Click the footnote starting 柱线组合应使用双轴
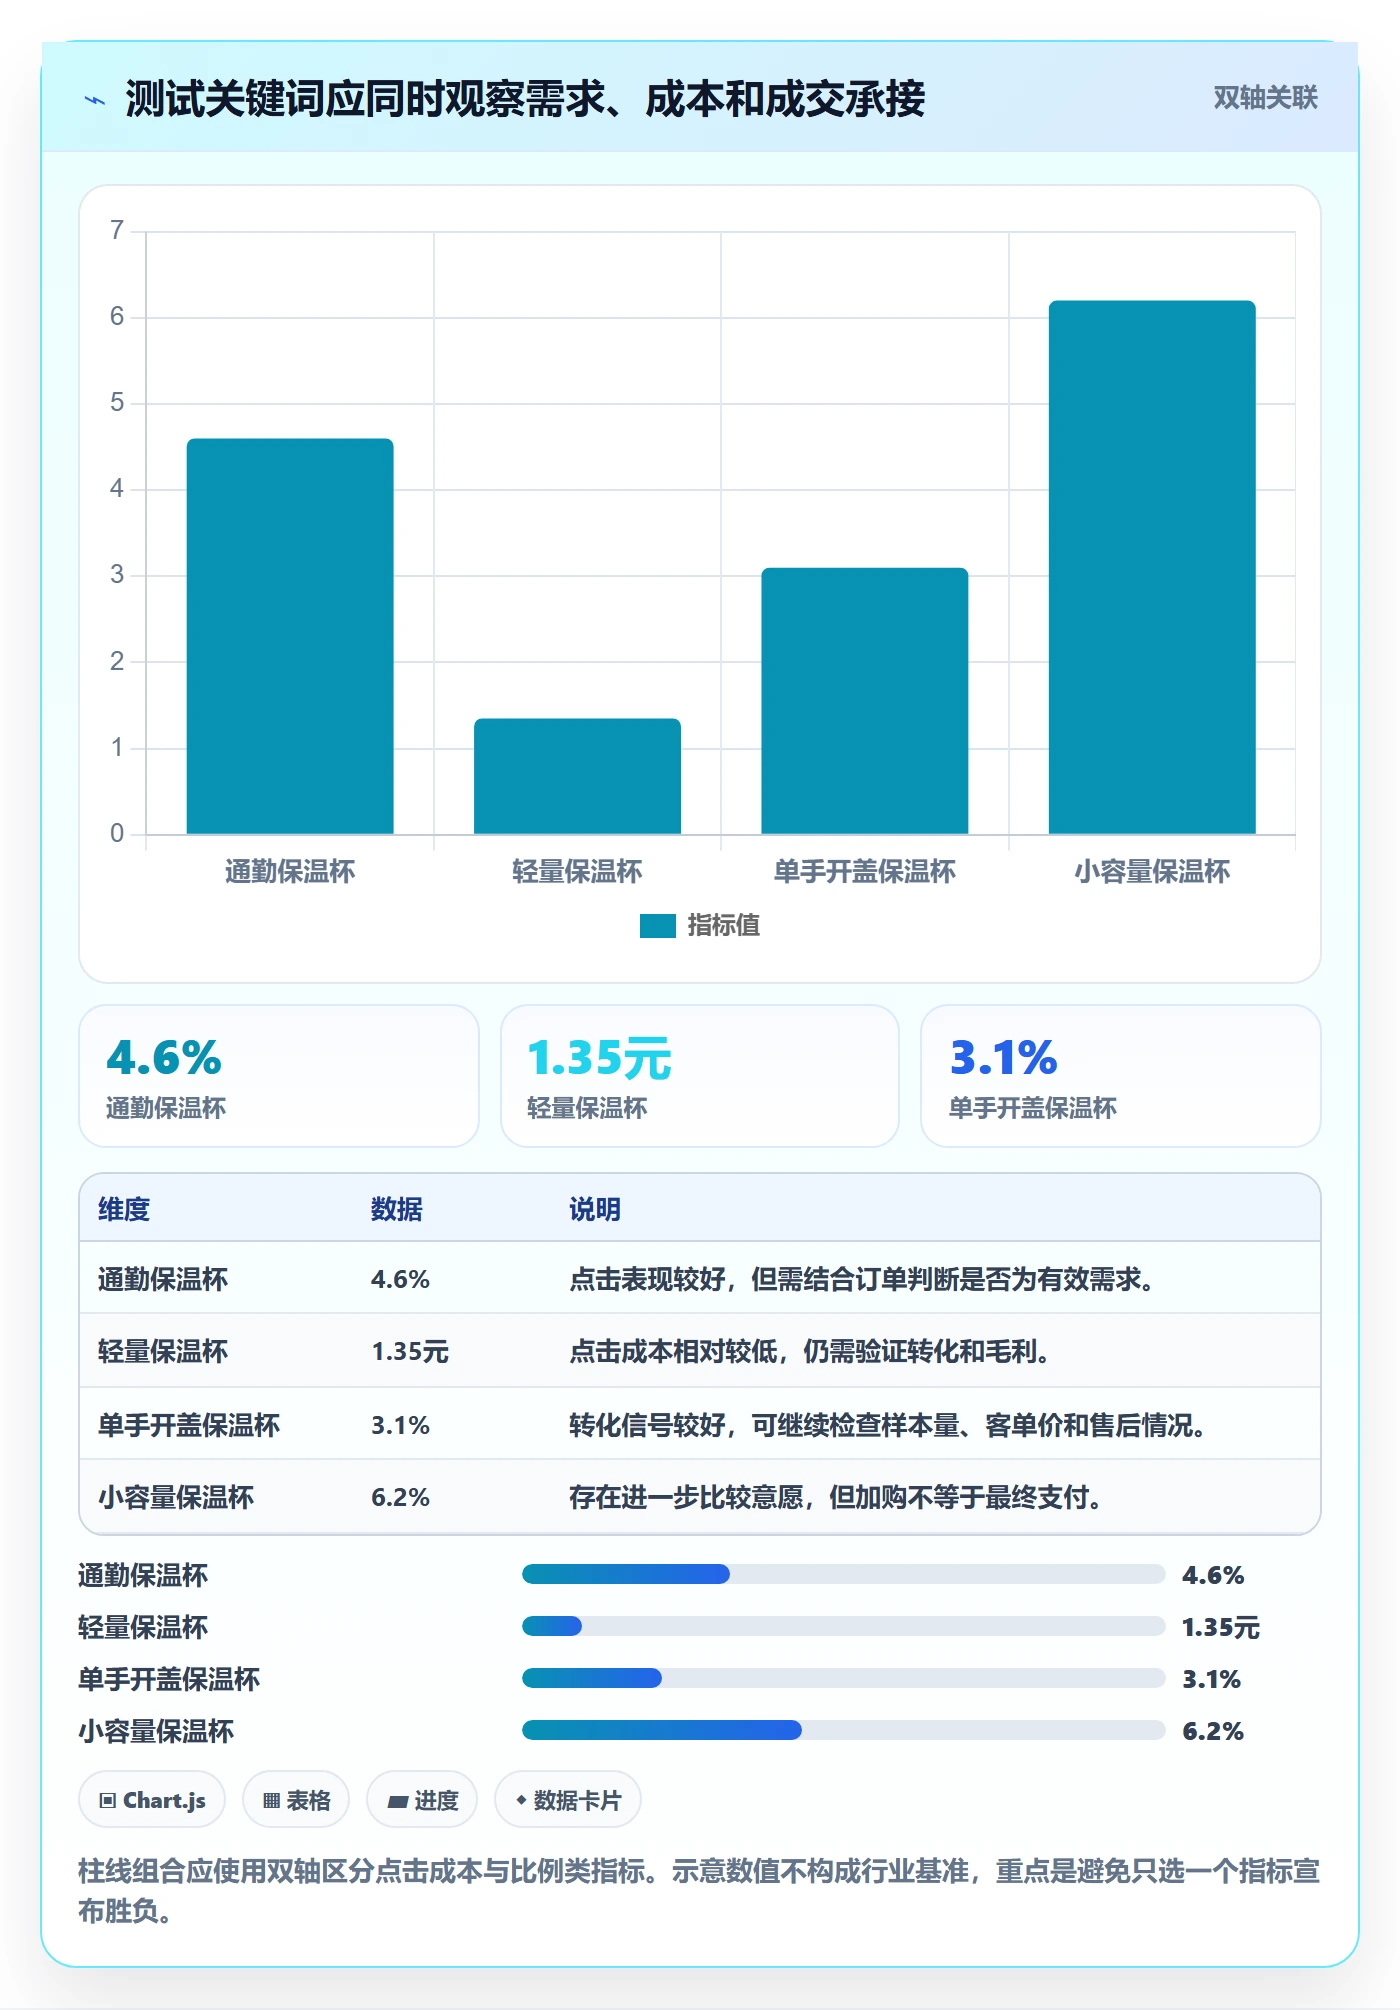The height and width of the screenshot is (2010, 1400). [699, 1891]
